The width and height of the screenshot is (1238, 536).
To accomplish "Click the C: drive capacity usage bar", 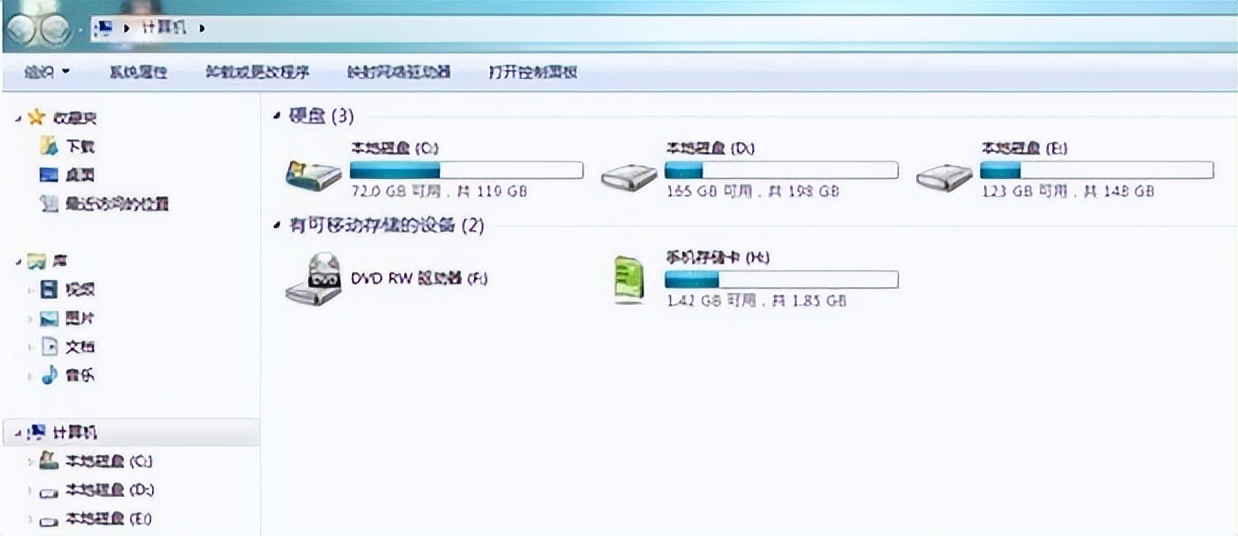I will (x=466, y=170).
